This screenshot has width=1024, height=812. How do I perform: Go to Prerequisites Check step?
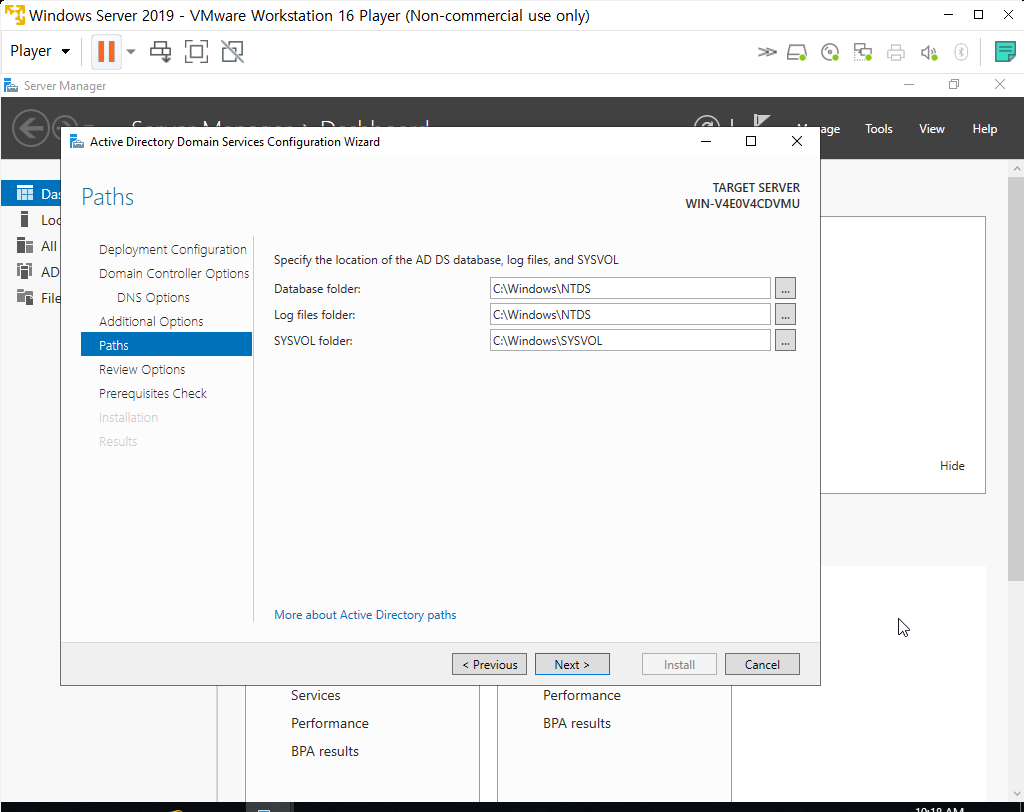[153, 393]
